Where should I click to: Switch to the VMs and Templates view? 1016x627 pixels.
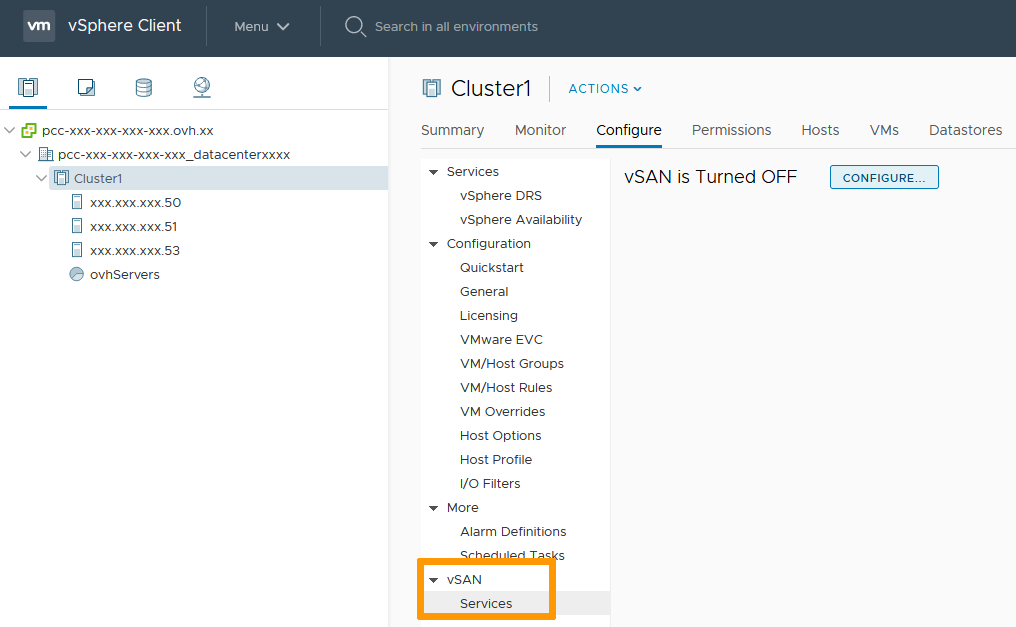tap(85, 88)
